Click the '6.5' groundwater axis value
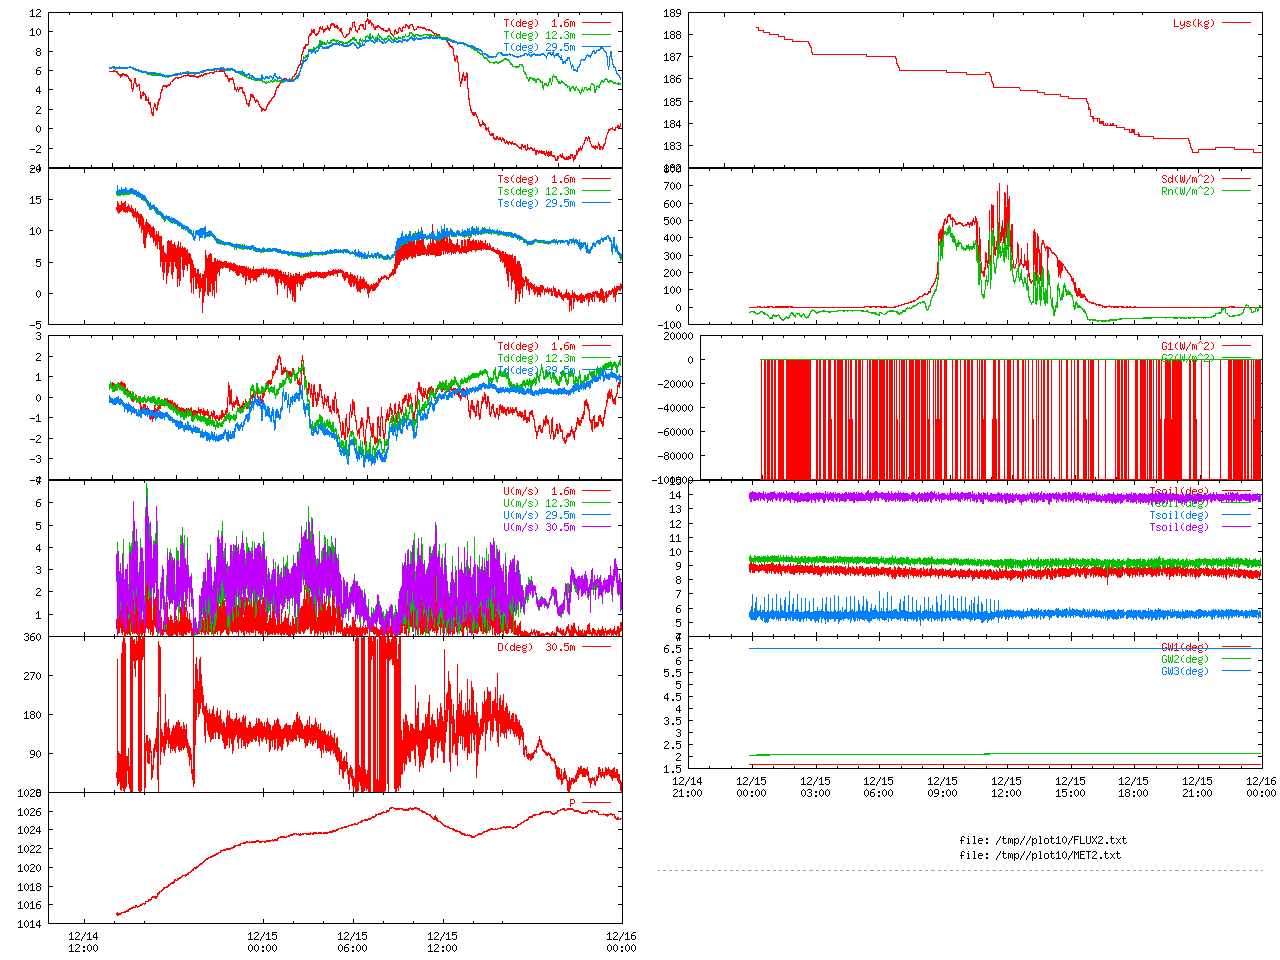The height and width of the screenshot is (960, 1280). [x=672, y=649]
